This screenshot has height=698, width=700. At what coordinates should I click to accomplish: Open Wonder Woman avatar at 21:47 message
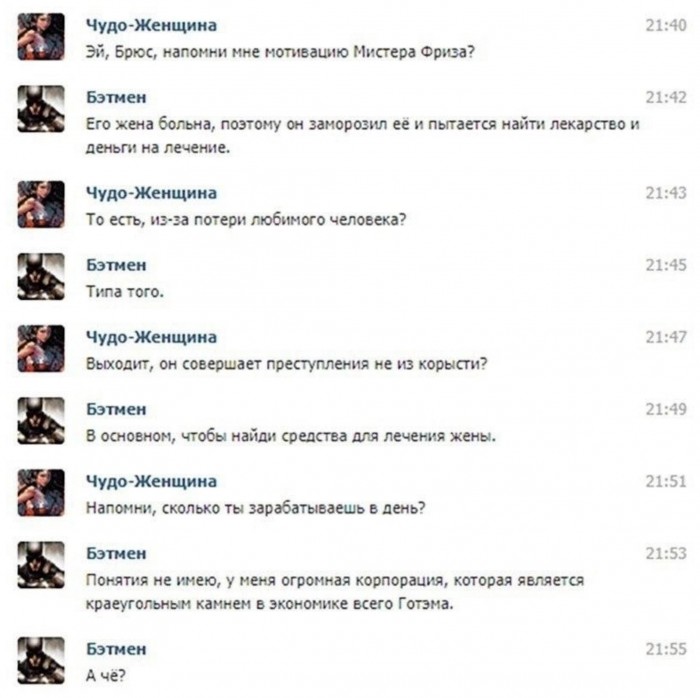pyautogui.click(x=41, y=349)
